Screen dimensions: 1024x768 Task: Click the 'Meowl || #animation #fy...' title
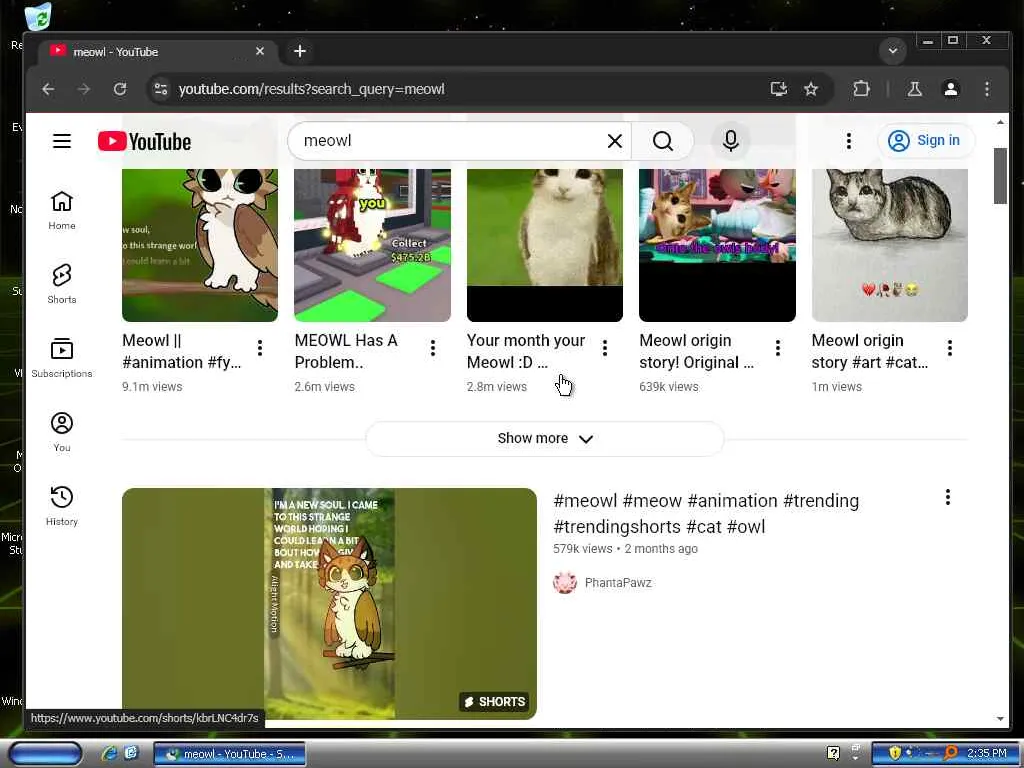[x=182, y=351]
